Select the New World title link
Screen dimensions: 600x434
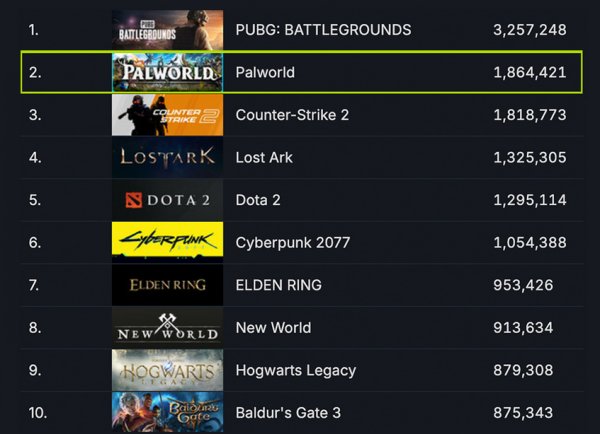point(273,327)
